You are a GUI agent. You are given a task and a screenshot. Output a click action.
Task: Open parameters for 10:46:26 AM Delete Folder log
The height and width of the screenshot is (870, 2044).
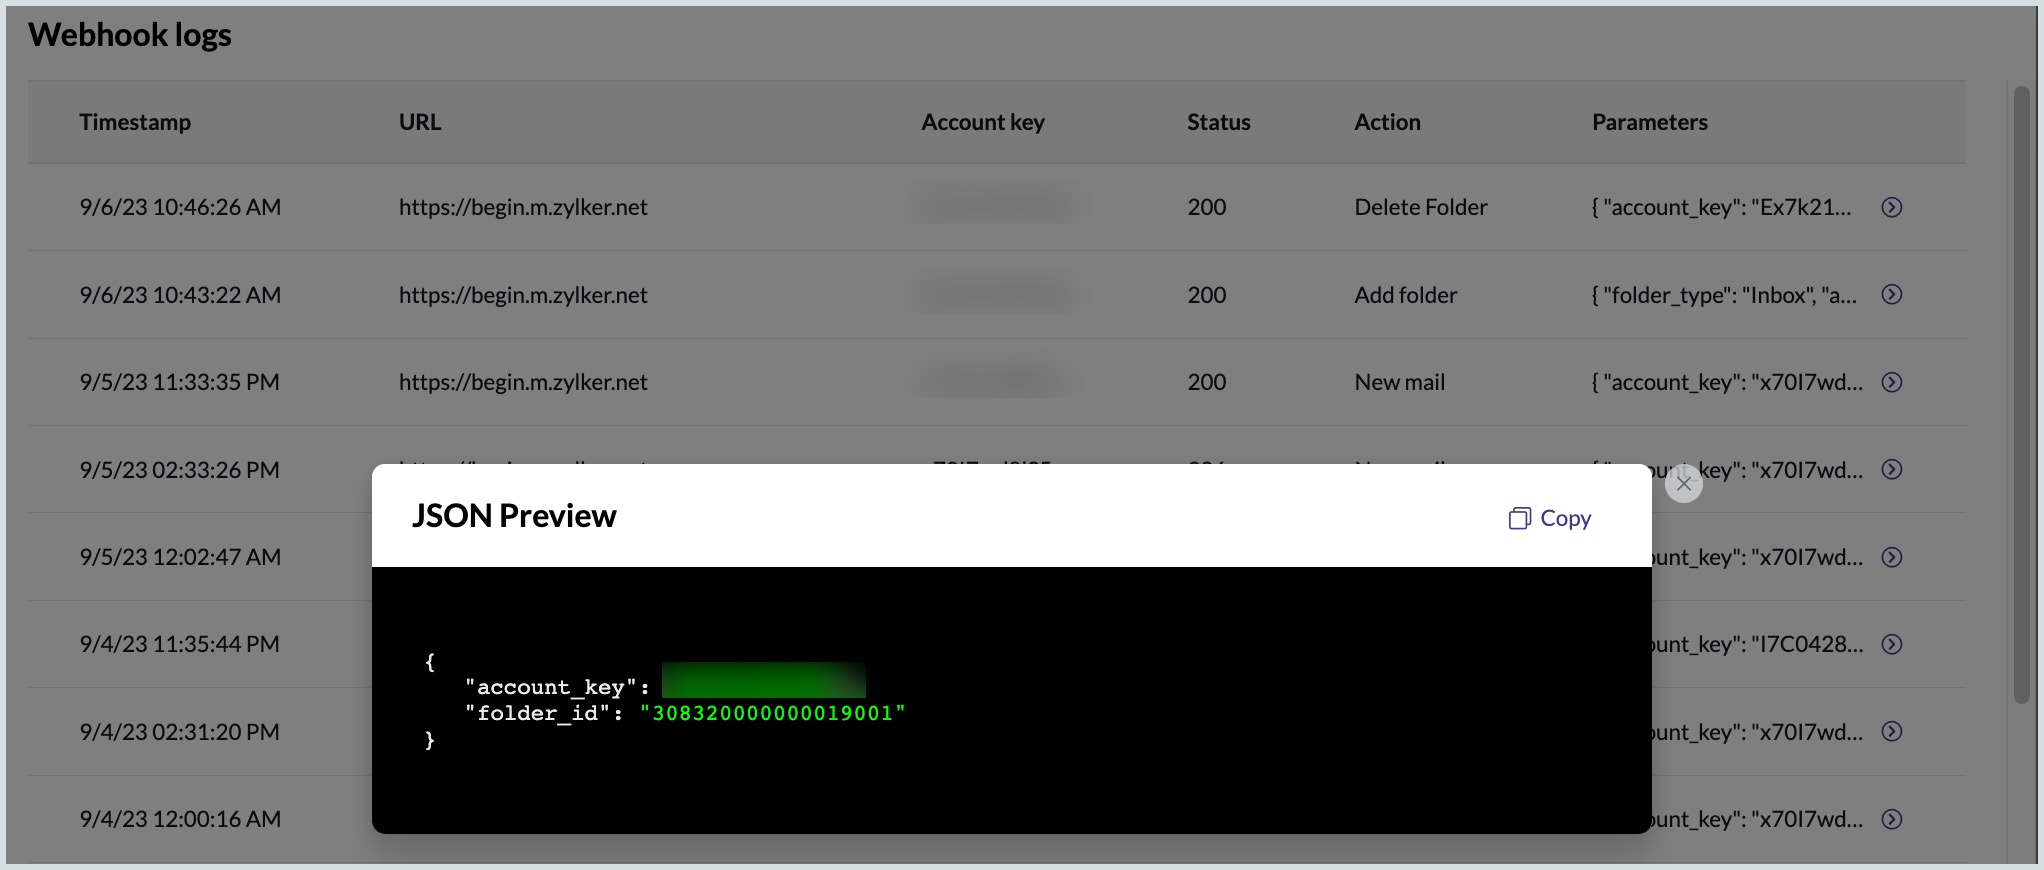(1892, 207)
